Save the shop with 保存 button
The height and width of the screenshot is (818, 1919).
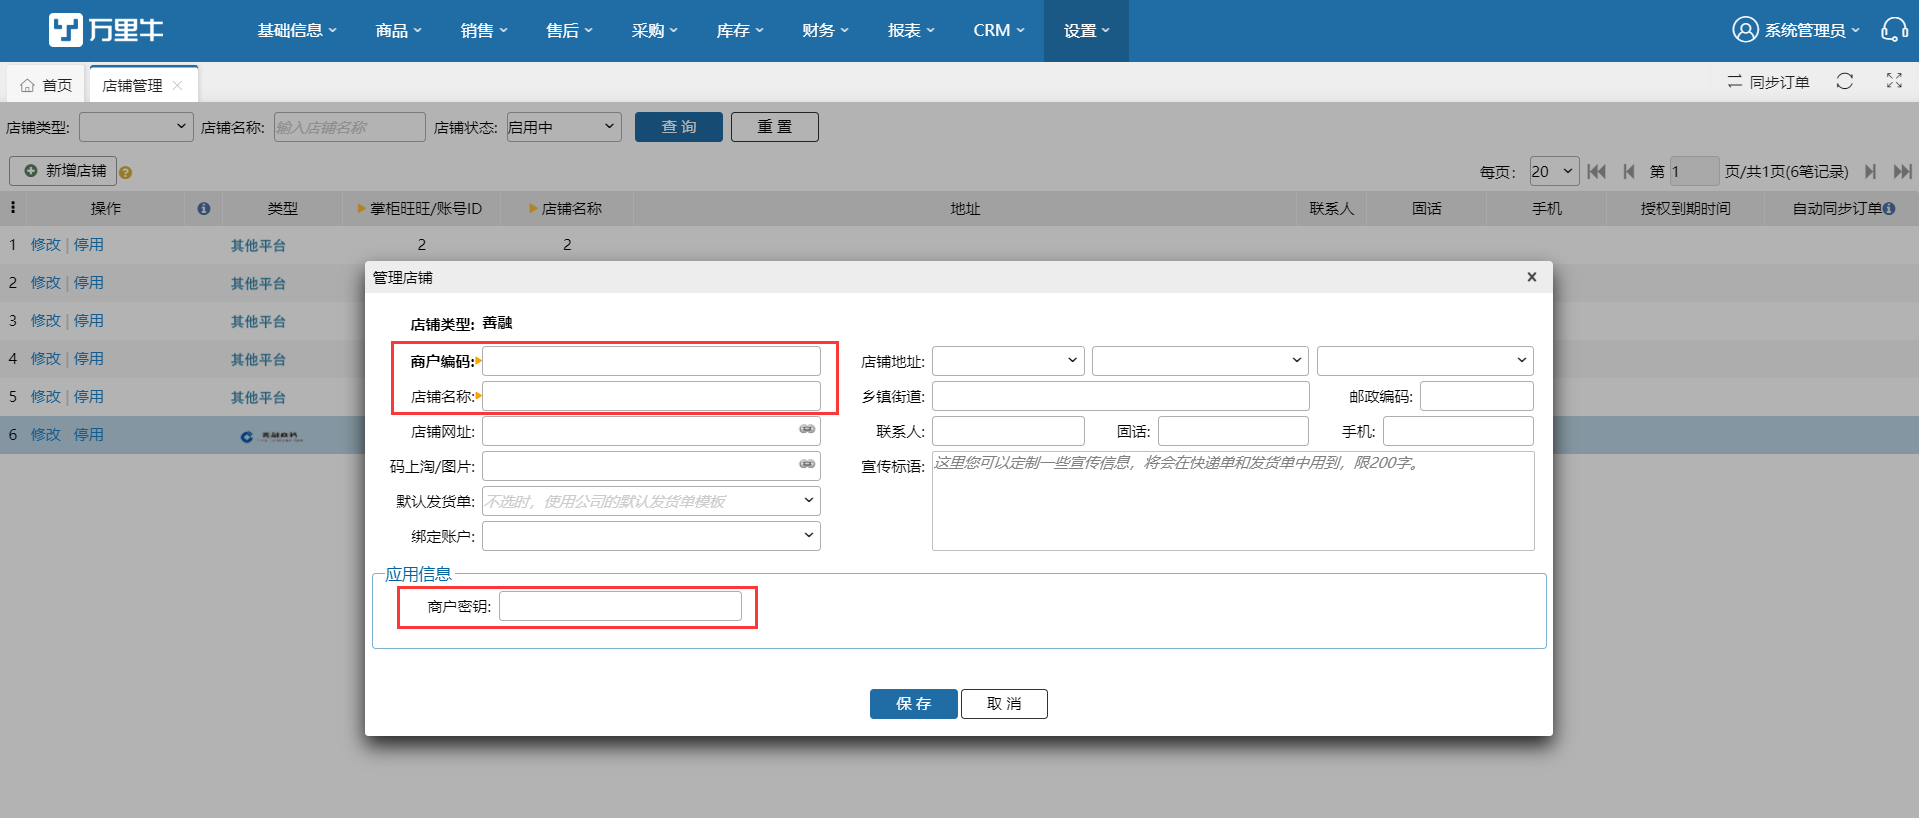click(914, 704)
